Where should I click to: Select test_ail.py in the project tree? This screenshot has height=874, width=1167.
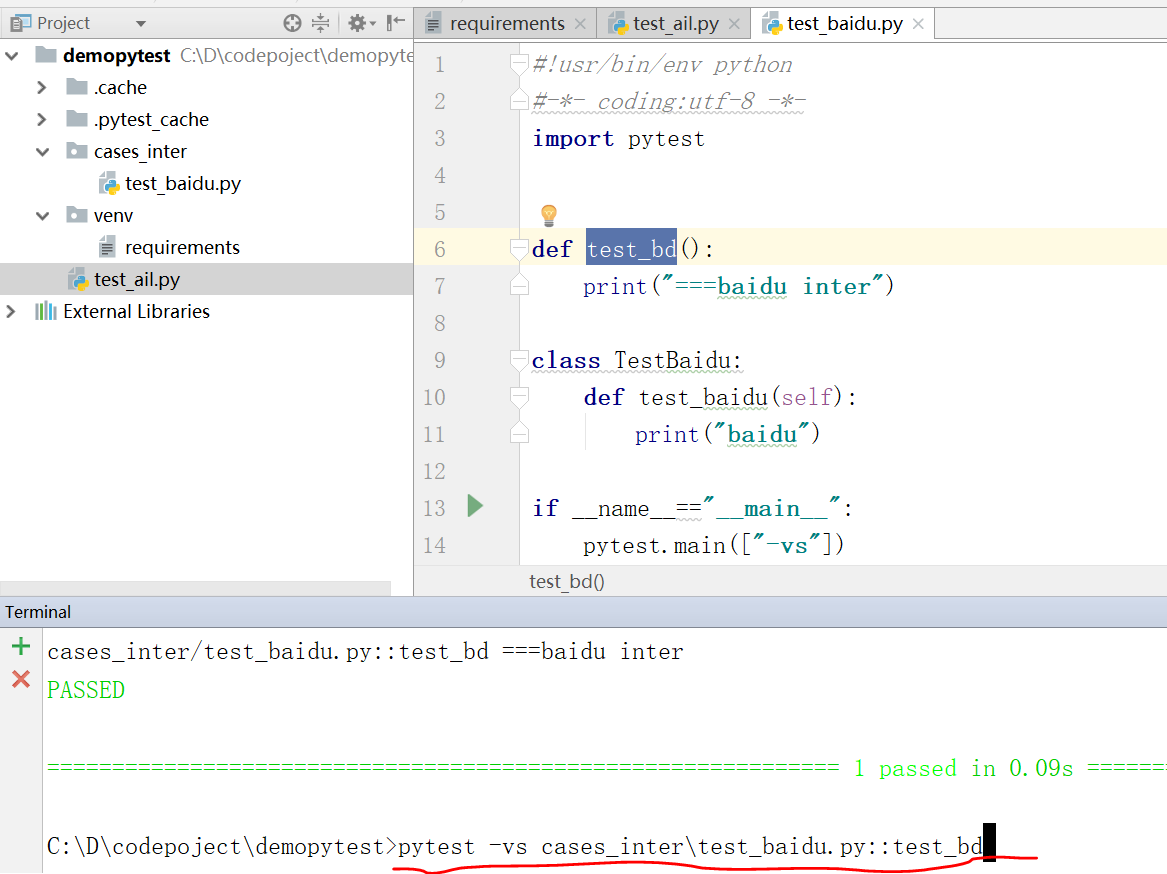[x=137, y=280]
